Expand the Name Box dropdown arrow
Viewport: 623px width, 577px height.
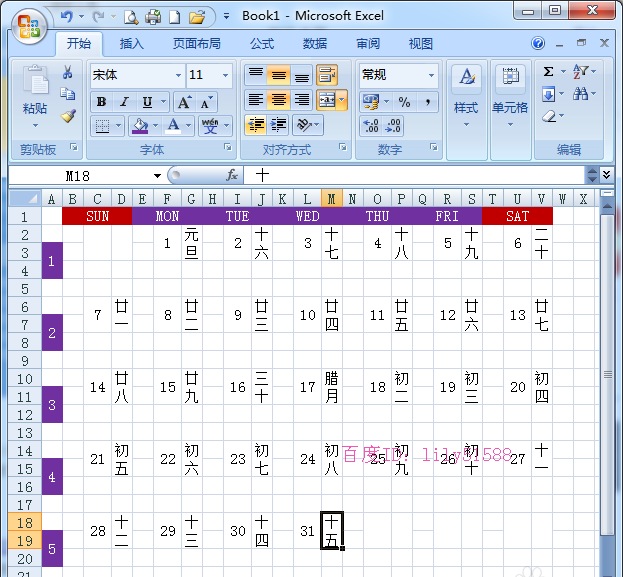[157, 175]
